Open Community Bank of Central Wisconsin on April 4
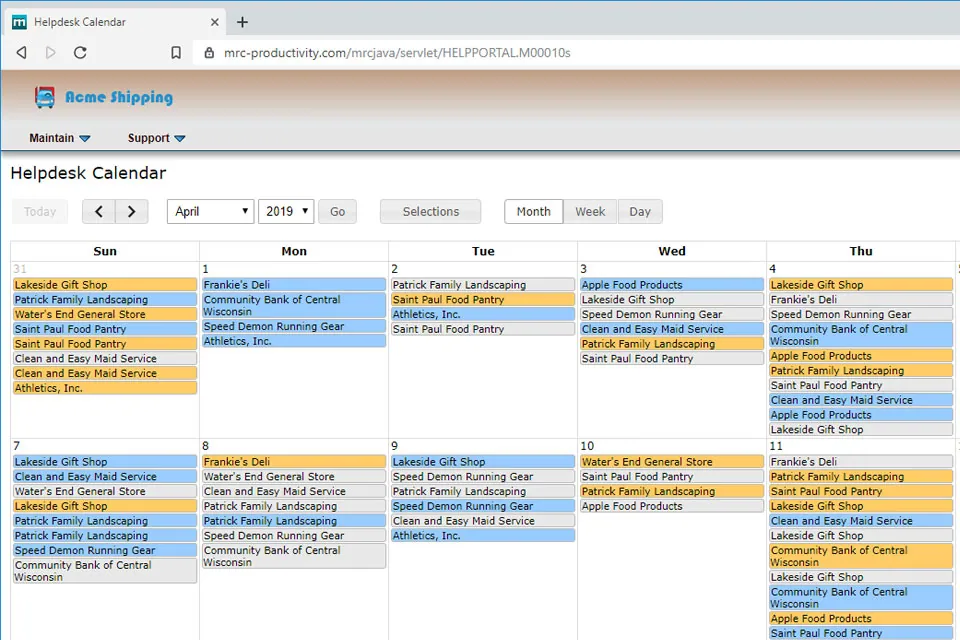The width and height of the screenshot is (960, 640). [861, 335]
